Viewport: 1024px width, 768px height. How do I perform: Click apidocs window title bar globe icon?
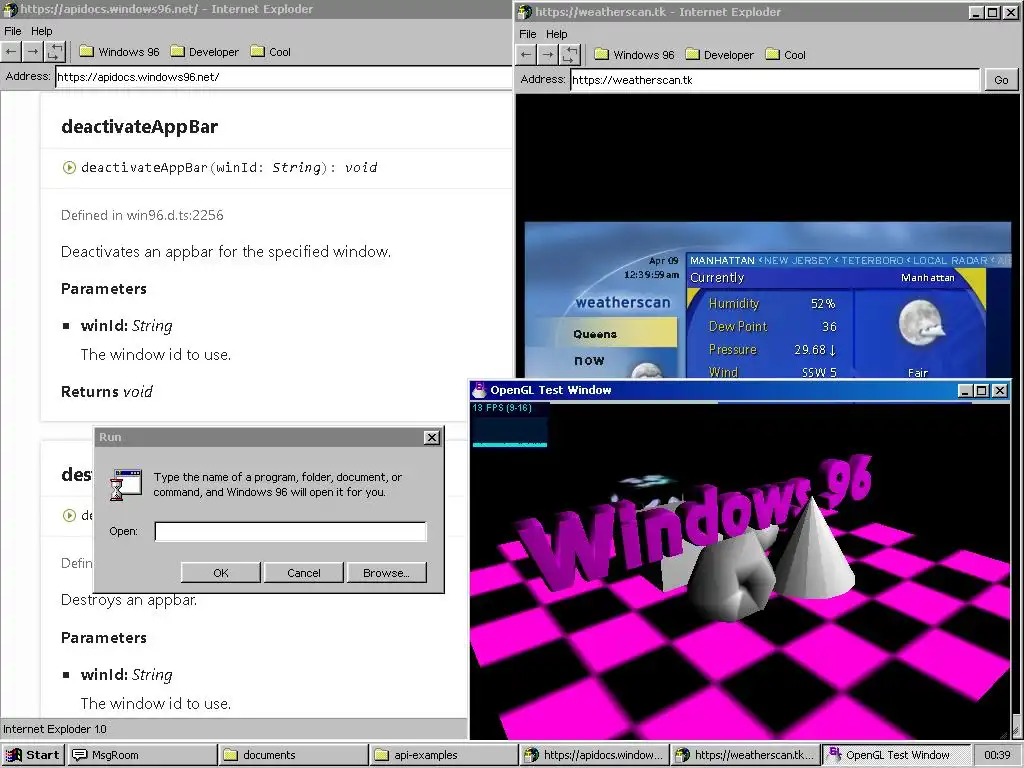click(x=10, y=9)
